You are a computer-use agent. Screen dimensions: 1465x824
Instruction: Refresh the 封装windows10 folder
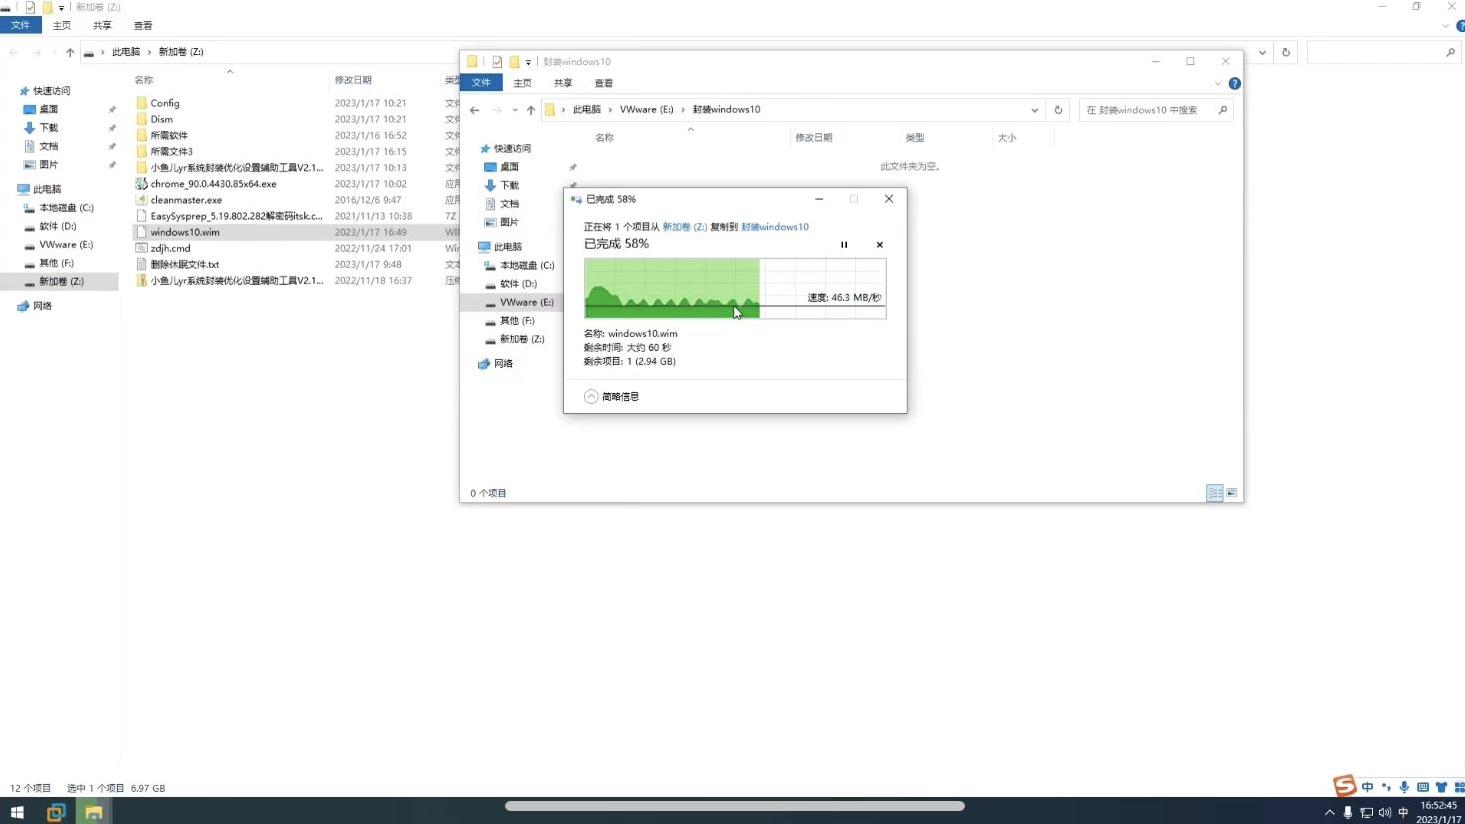coord(1058,110)
